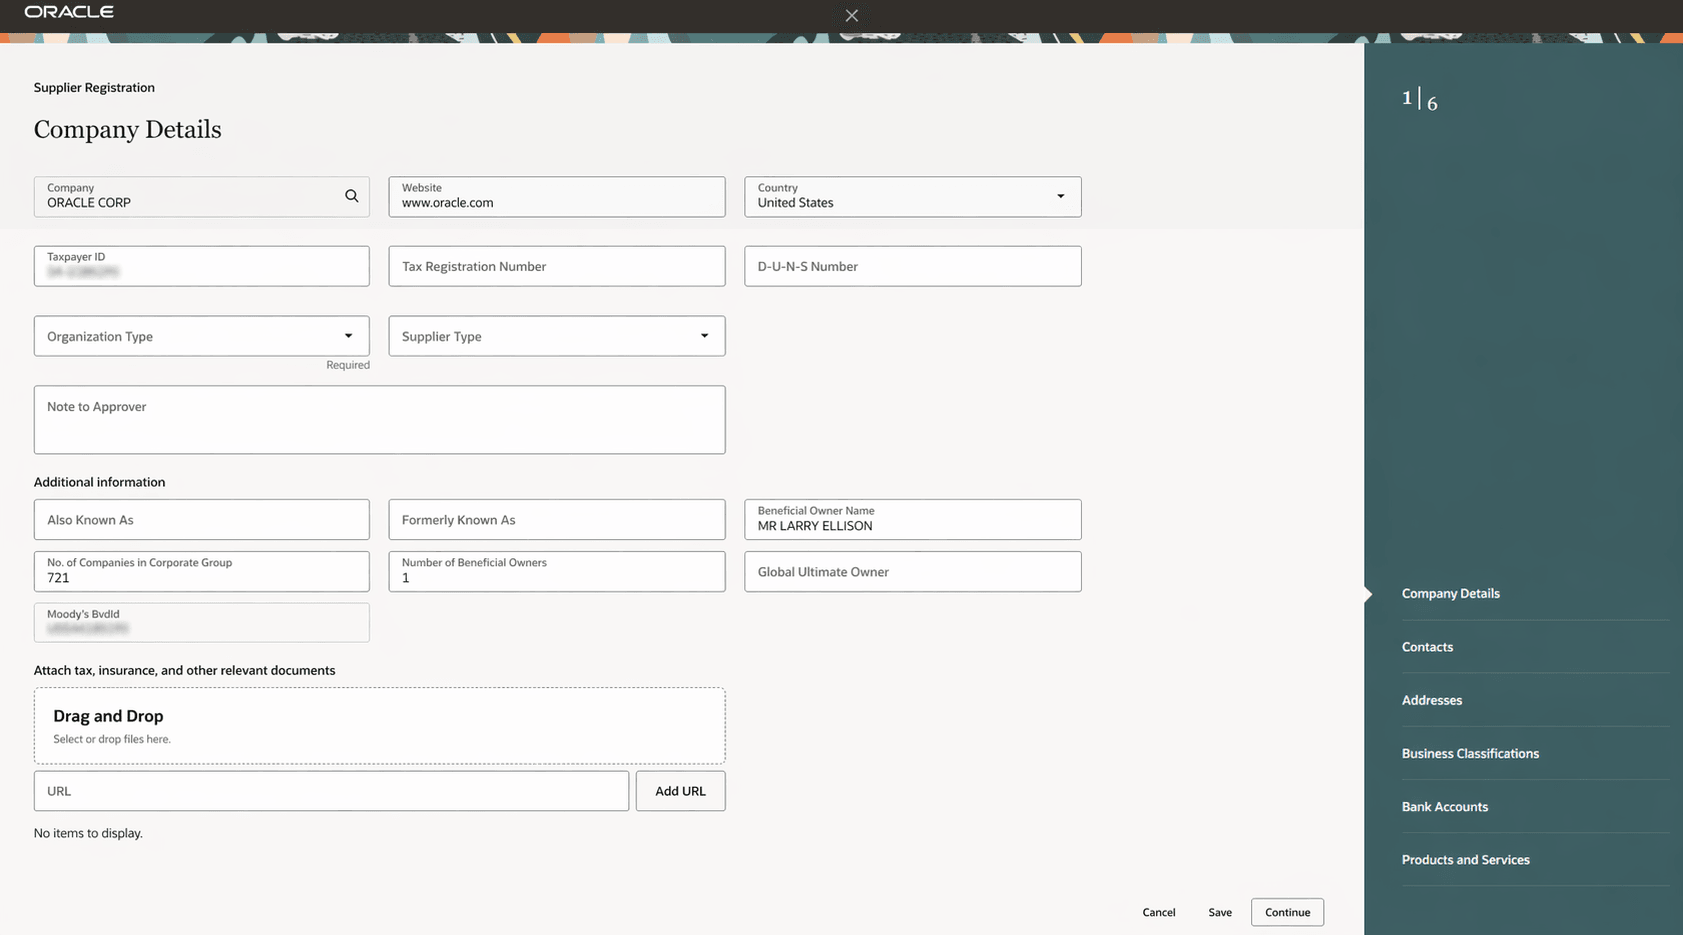Click the Moody's BvdId field

coord(201,622)
